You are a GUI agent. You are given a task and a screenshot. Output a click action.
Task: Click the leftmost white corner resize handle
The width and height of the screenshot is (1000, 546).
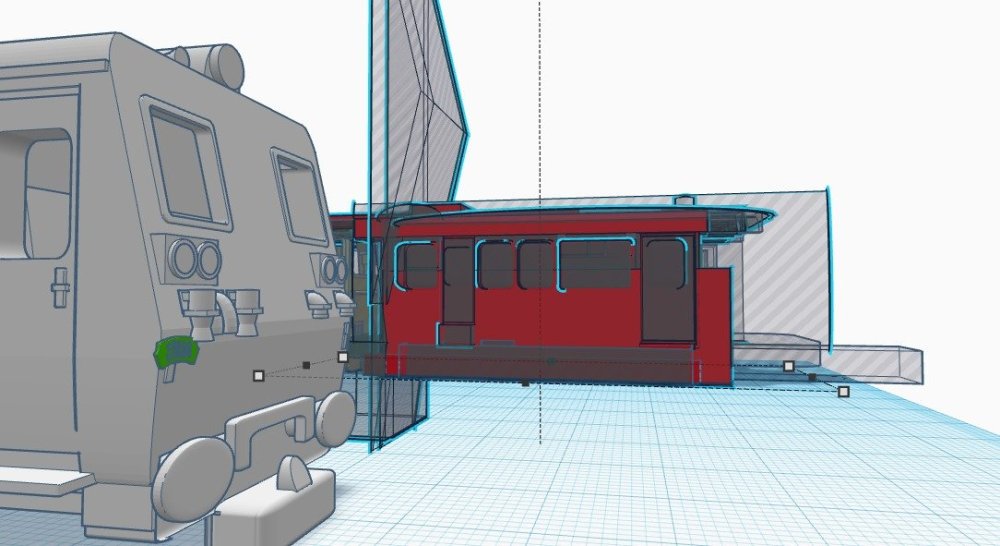(258, 376)
